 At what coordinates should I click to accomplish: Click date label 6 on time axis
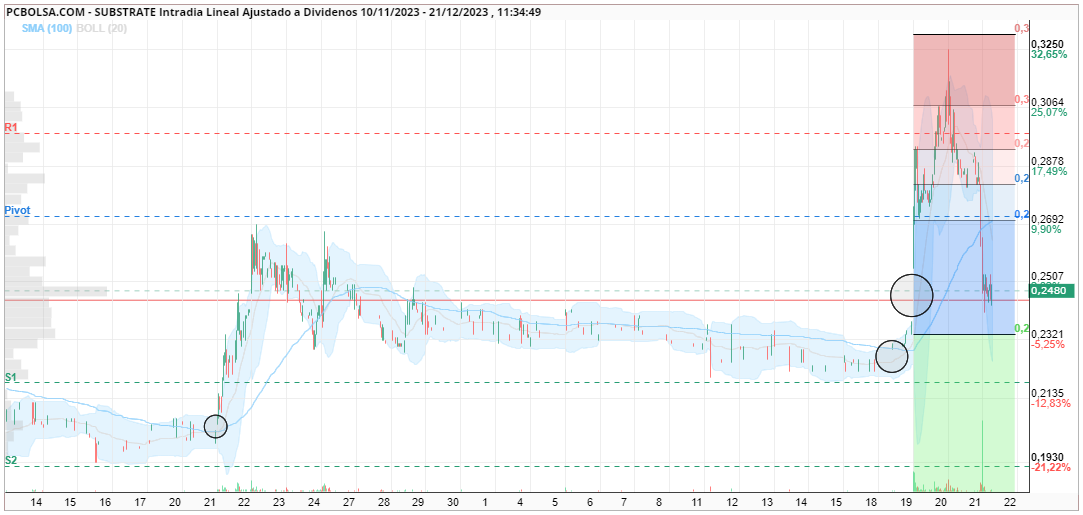pos(589,502)
